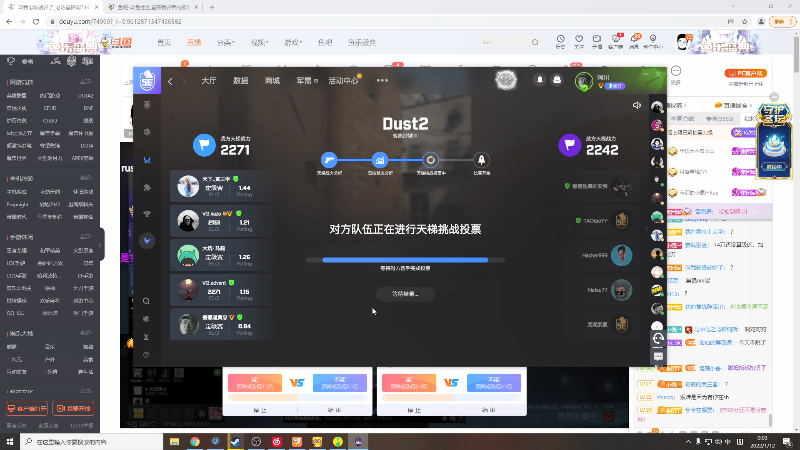Open the puzzle-piece icon in 5E sidebar

(x=147, y=188)
